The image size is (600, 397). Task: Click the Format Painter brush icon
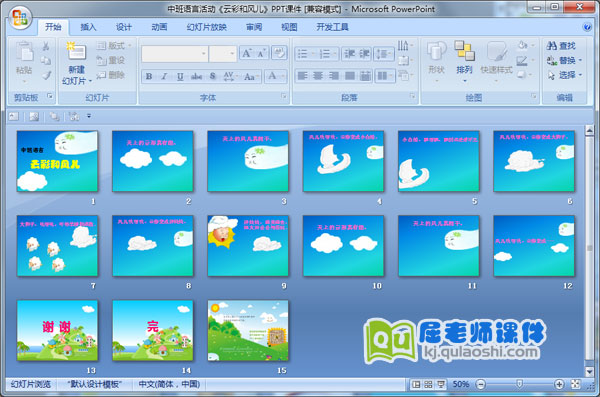click(x=46, y=75)
